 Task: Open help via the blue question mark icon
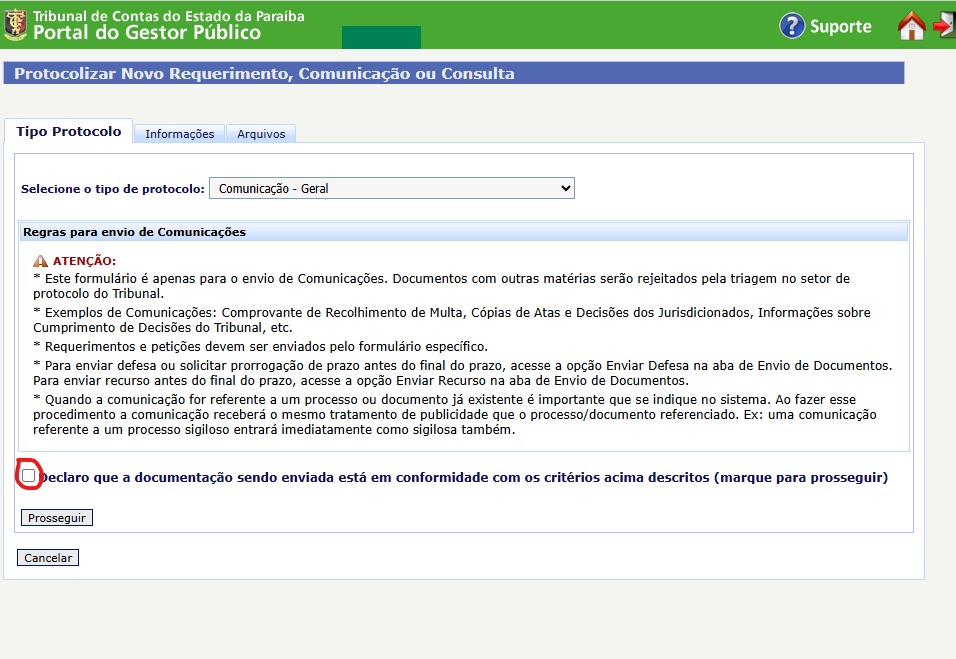[792, 26]
